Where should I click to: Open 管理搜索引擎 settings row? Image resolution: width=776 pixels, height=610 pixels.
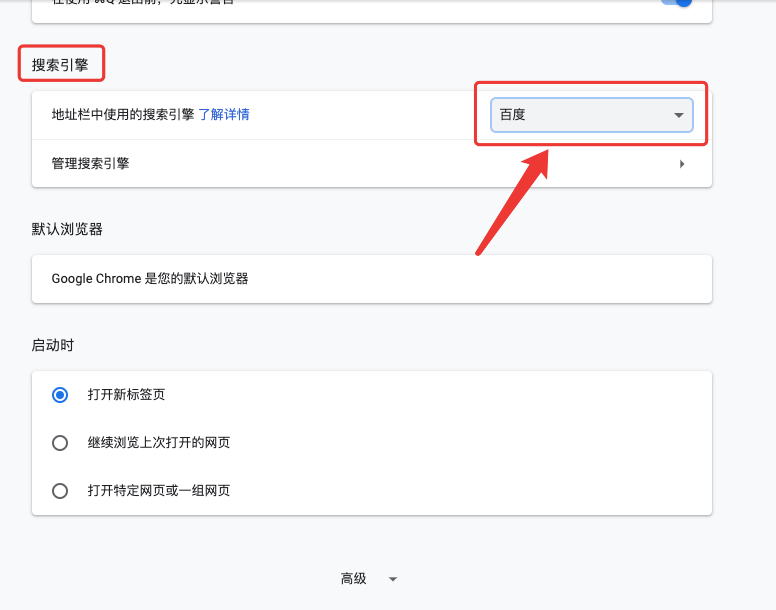click(372, 163)
